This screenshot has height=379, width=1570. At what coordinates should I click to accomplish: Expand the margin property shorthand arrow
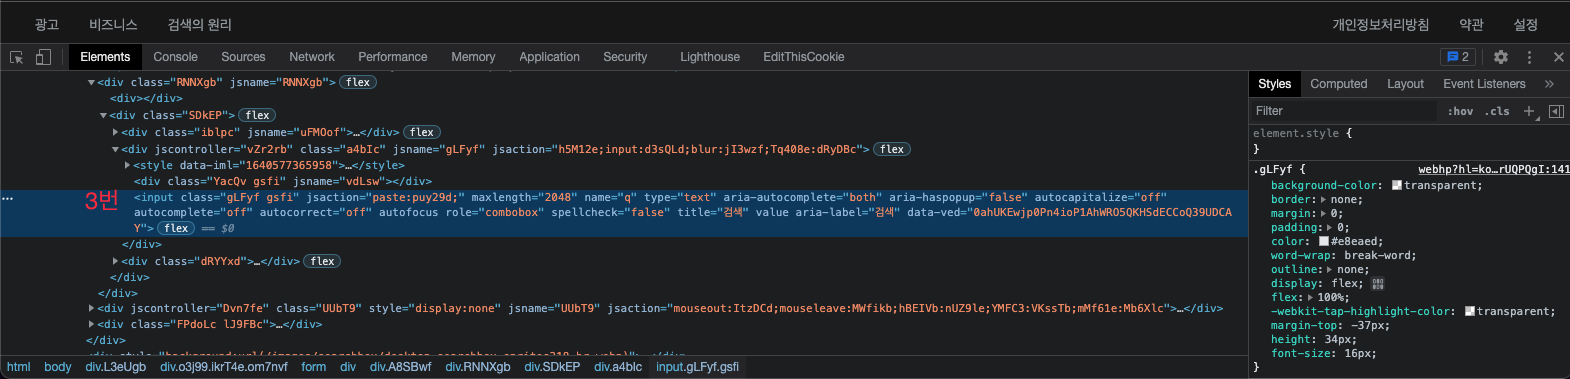[x=1324, y=214]
